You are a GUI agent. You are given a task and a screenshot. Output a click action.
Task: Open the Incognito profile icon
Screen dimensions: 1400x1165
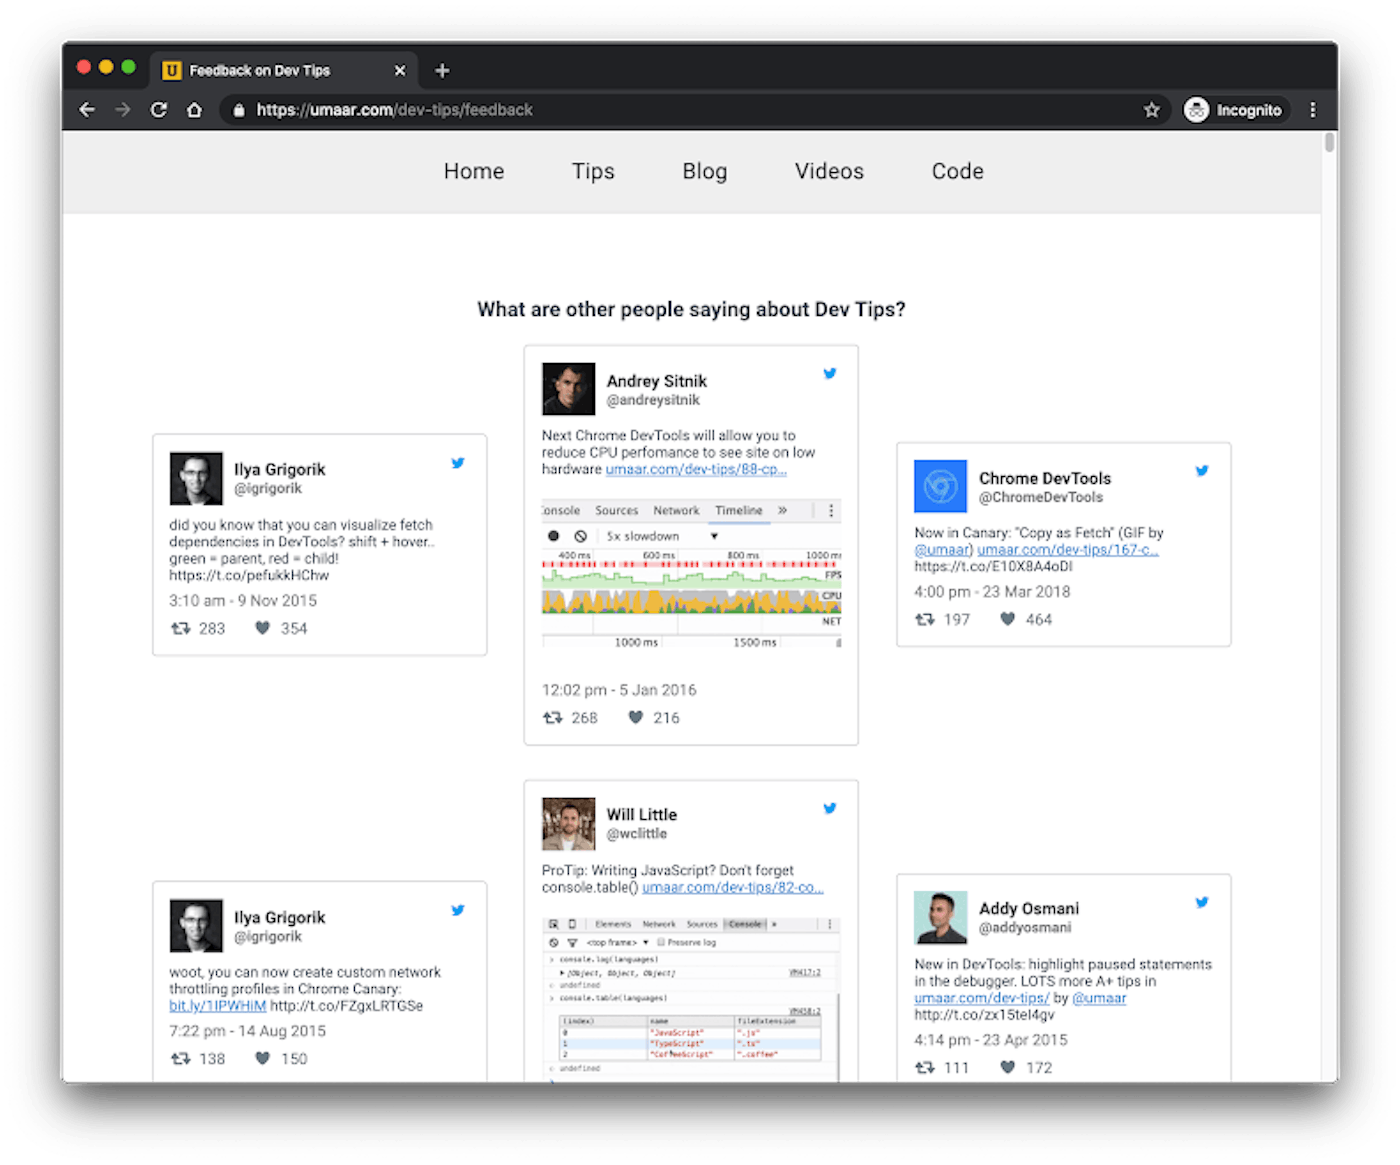coord(1197,110)
